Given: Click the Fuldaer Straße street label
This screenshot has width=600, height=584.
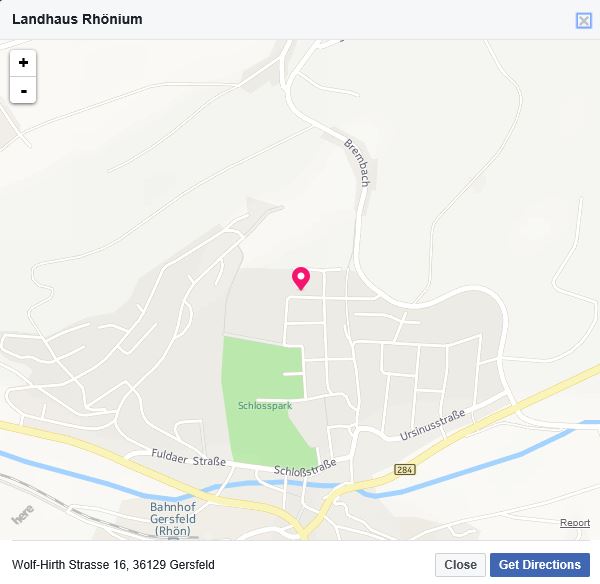Looking at the screenshot, I should click(x=189, y=458).
